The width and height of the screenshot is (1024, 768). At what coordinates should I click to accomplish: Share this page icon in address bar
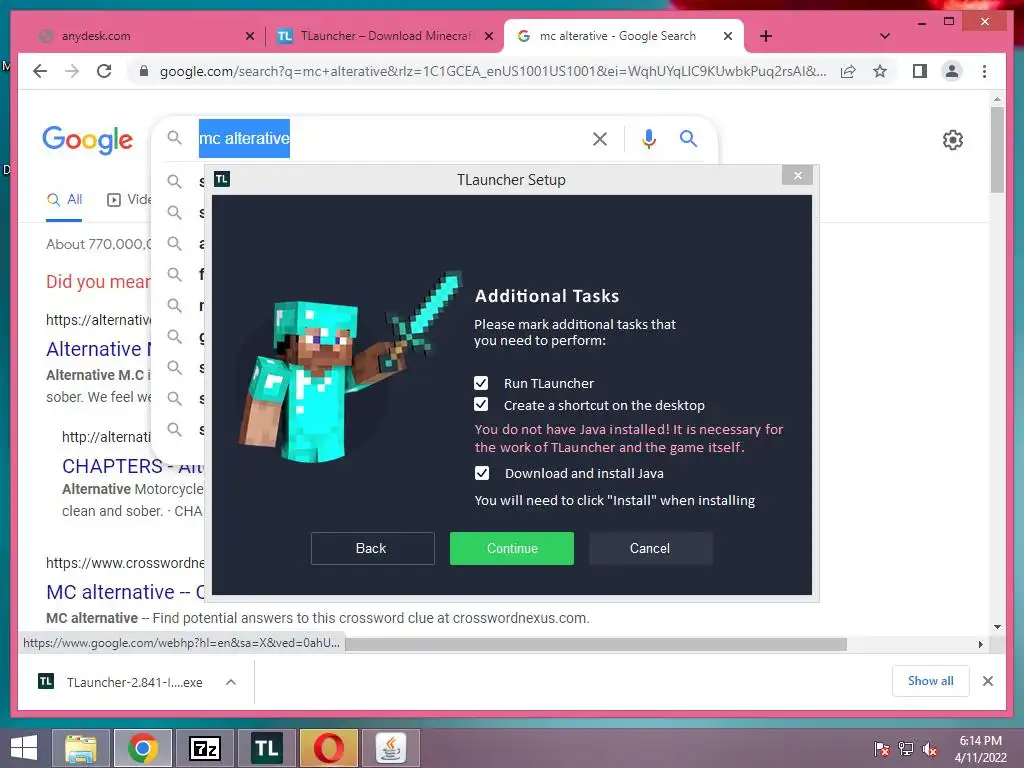848,71
